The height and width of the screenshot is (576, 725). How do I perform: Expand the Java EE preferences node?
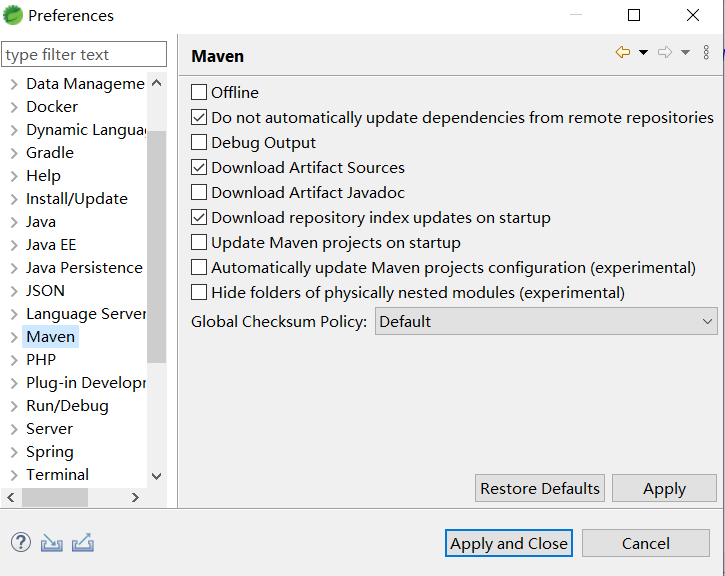13,245
